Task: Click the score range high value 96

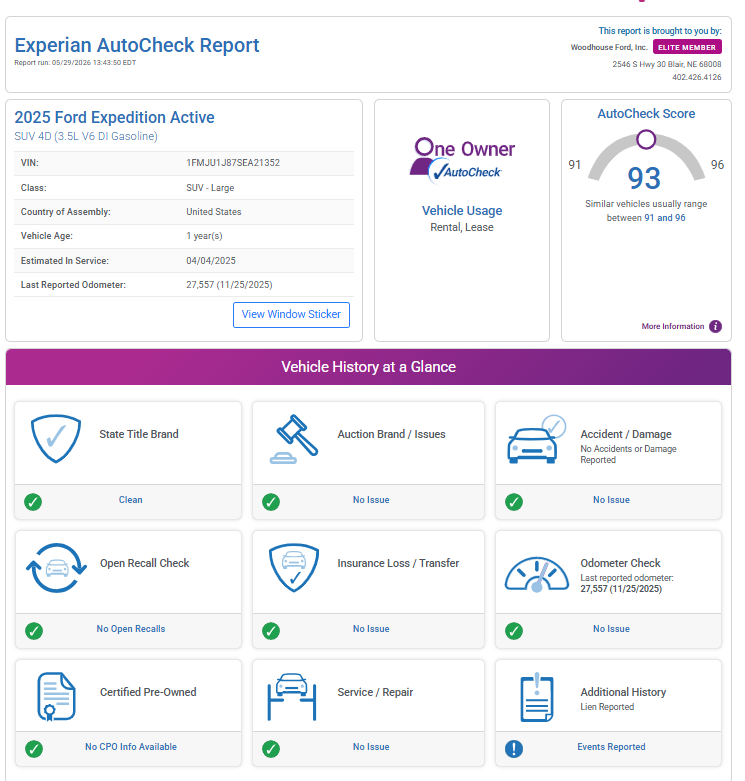Action: (717, 165)
